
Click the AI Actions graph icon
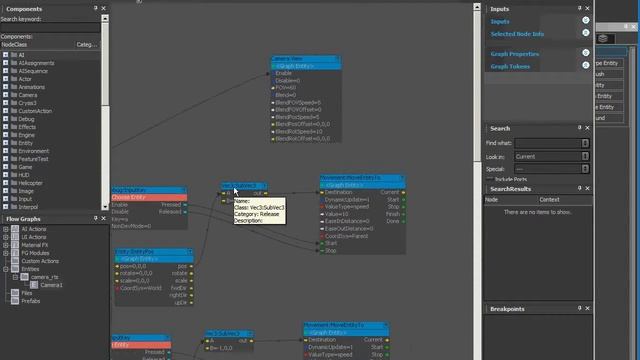pyautogui.click(x=15, y=229)
